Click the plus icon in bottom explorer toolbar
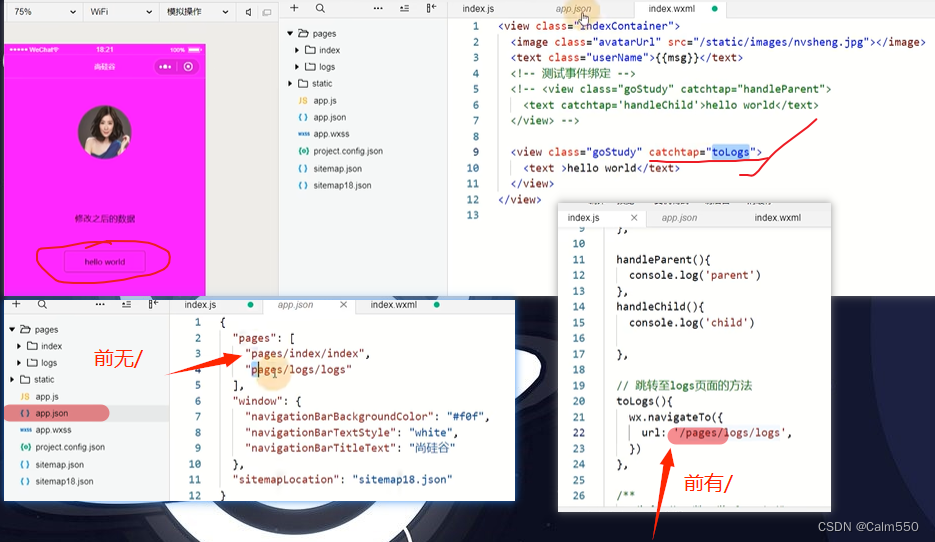 tap(16, 304)
